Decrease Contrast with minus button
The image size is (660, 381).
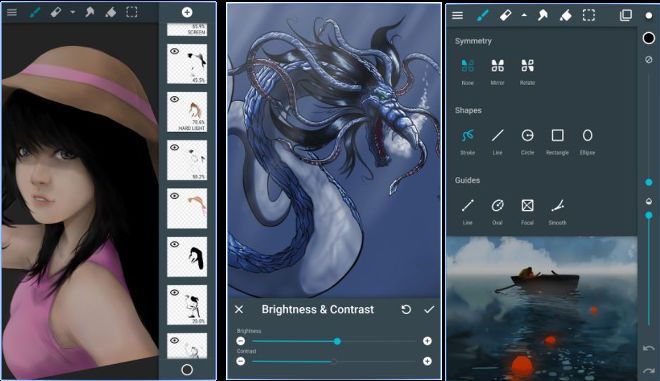point(241,361)
